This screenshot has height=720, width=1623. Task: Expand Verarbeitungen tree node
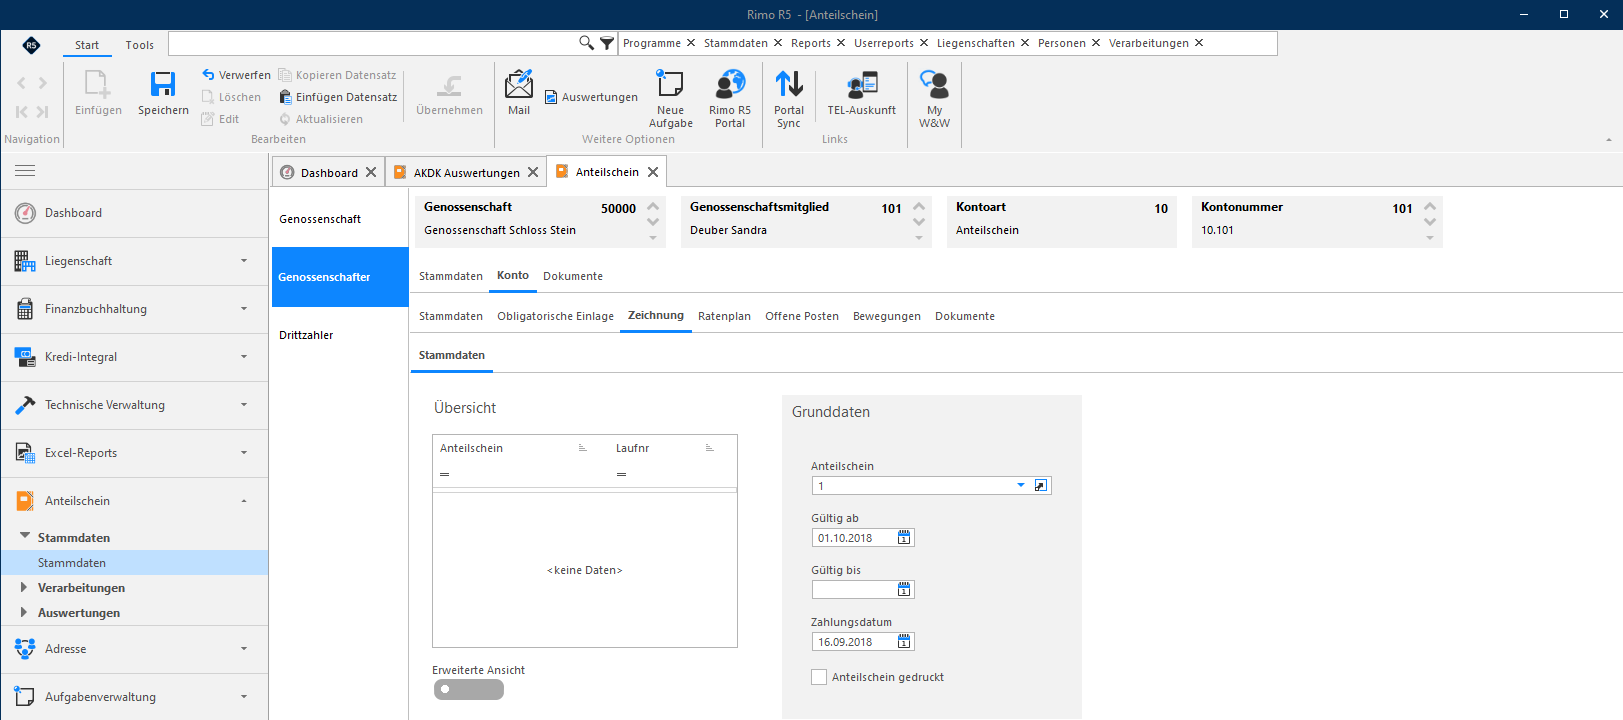24,588
